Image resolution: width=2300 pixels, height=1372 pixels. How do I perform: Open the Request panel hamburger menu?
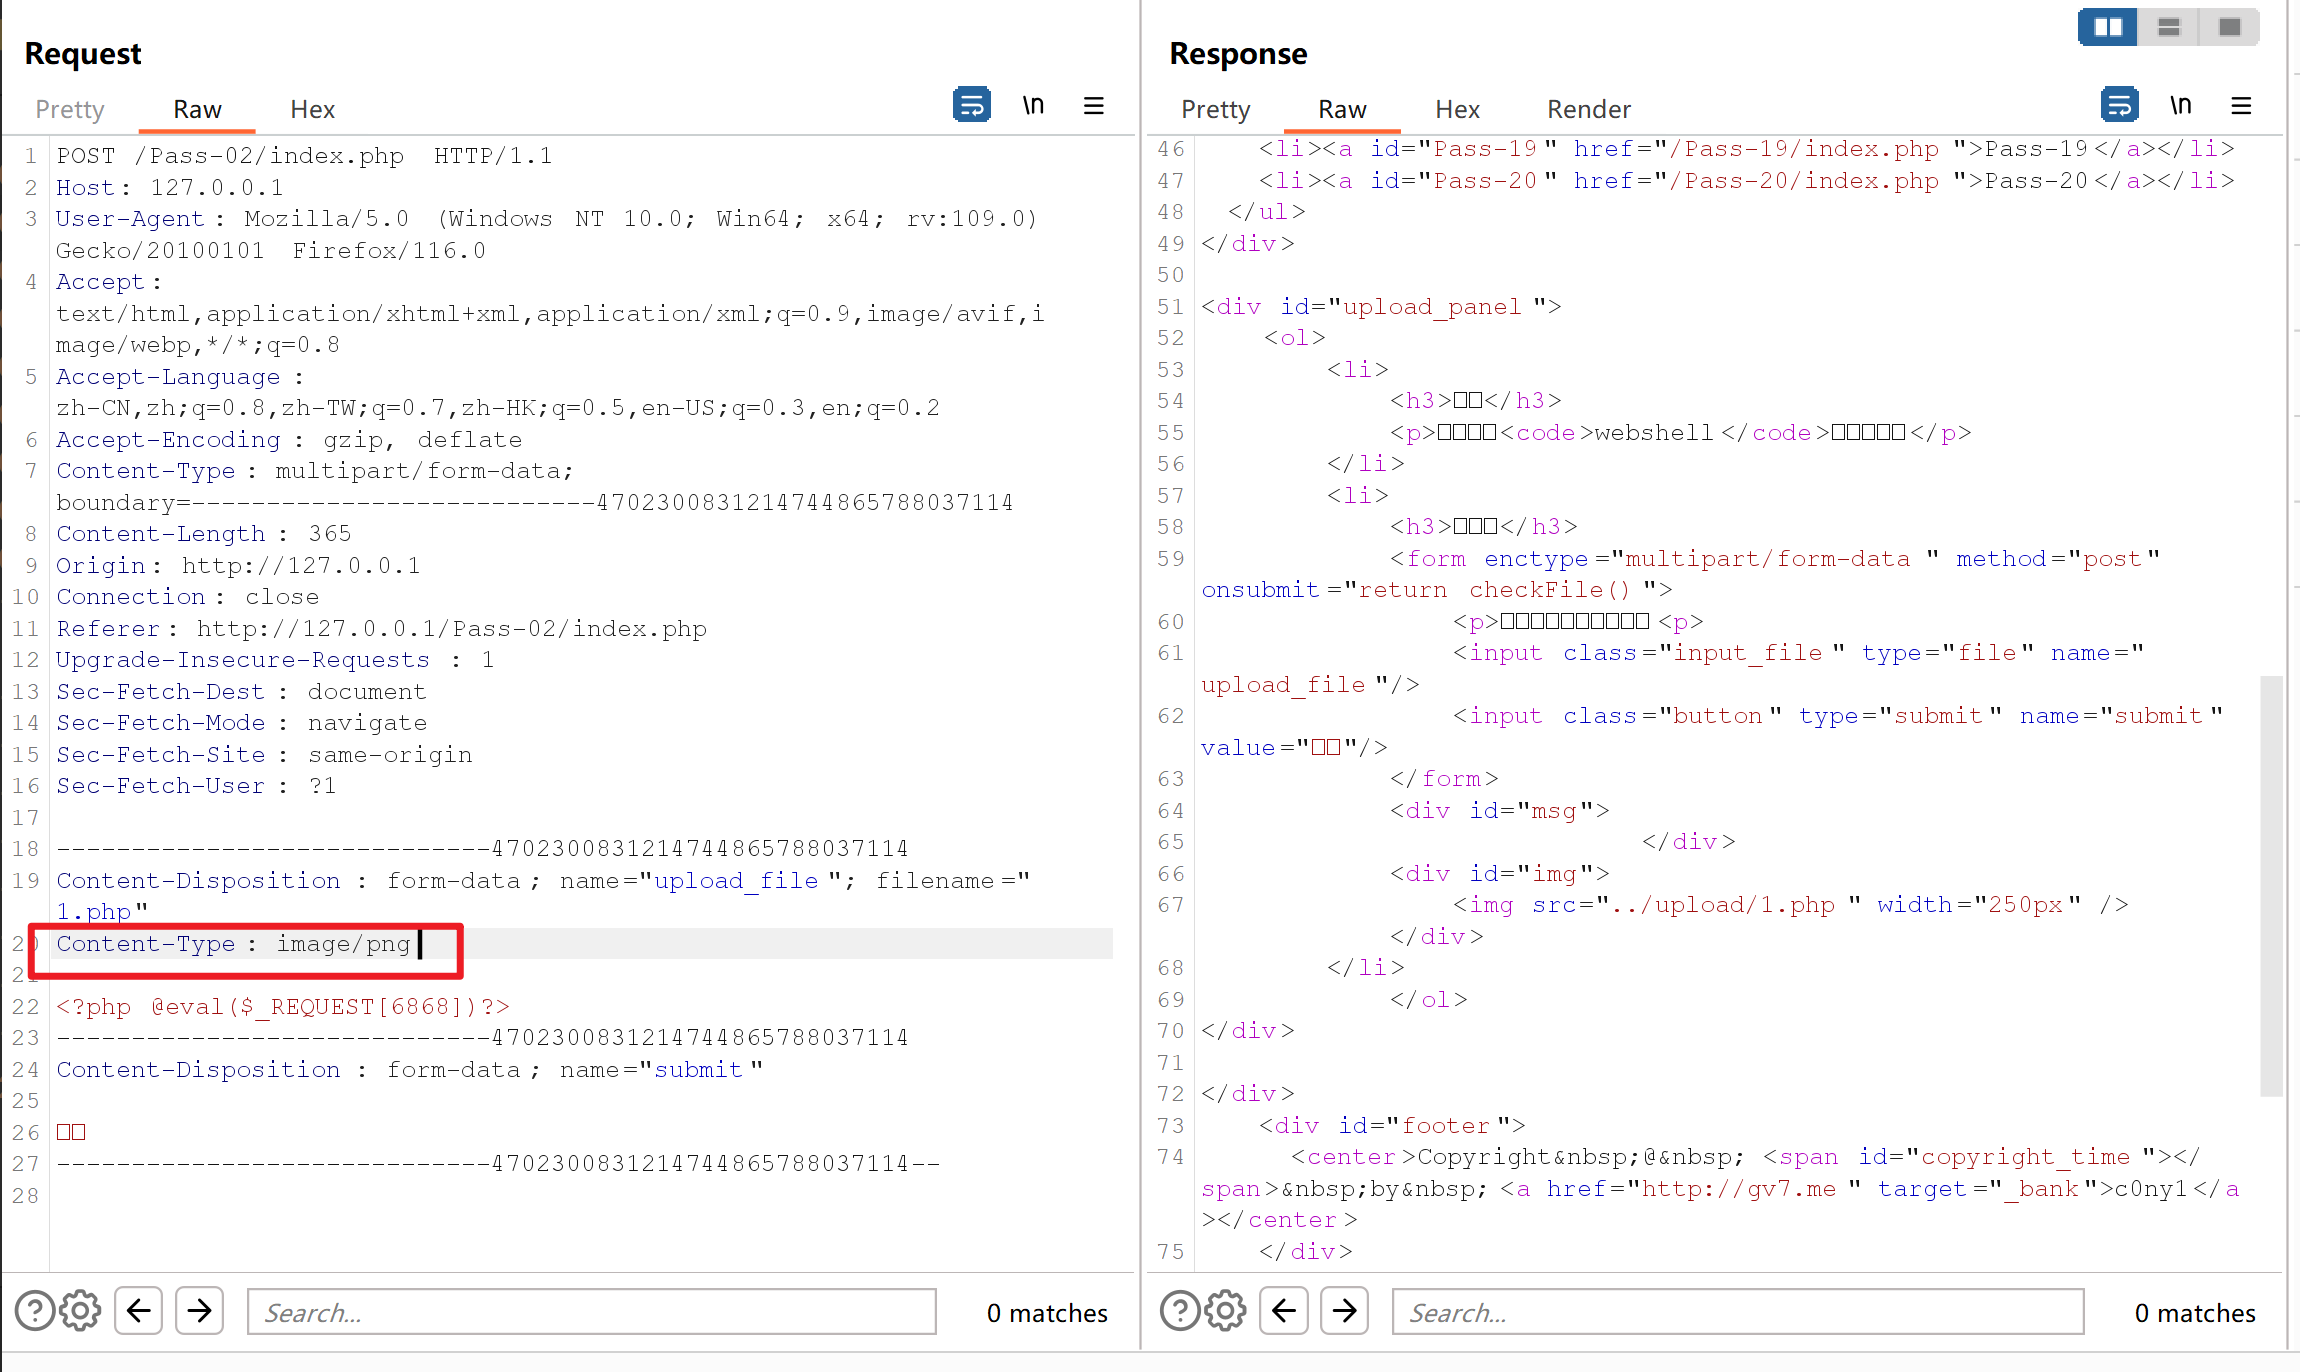(1094, 105)
